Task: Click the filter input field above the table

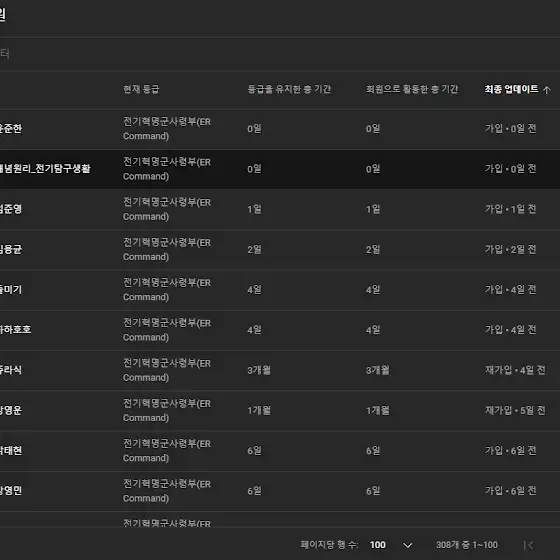Action: [x=280, y=54]
